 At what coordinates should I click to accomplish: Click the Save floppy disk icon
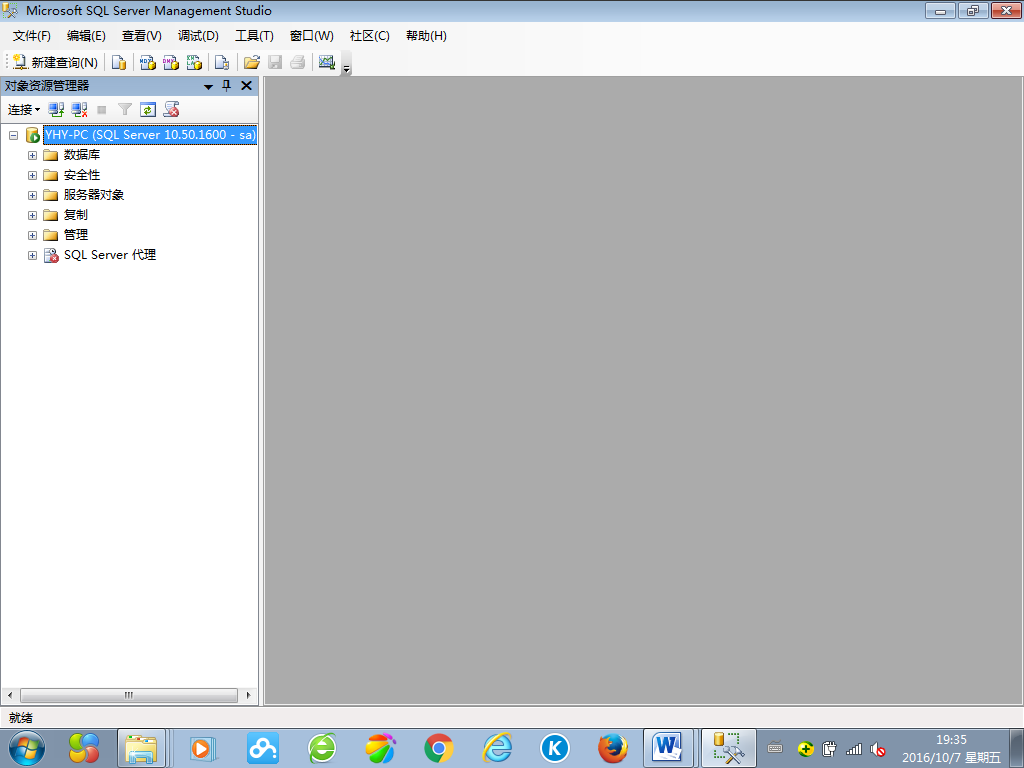point(275,62)
